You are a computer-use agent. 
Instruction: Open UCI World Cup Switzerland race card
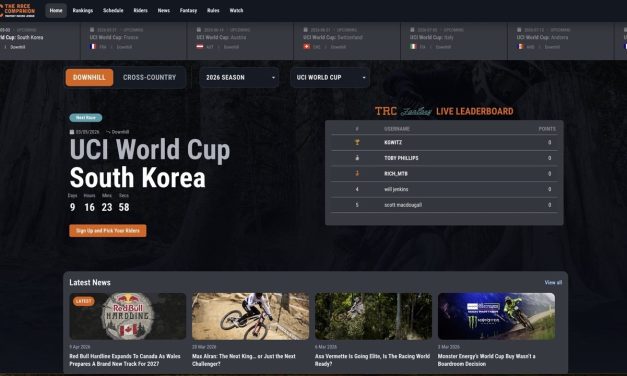[347, 40]
